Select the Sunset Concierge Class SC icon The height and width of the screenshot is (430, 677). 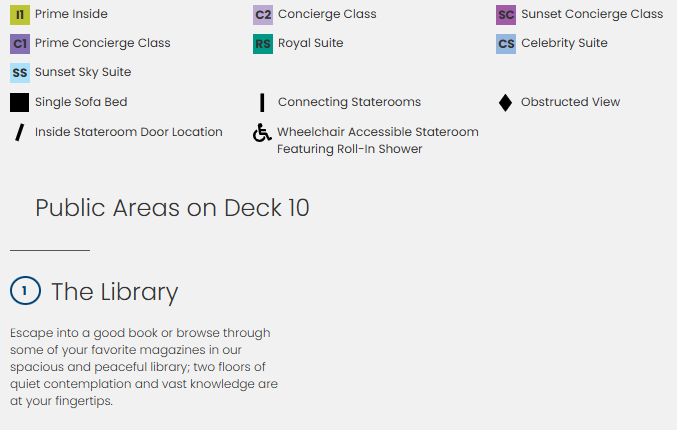pos(506,15)
